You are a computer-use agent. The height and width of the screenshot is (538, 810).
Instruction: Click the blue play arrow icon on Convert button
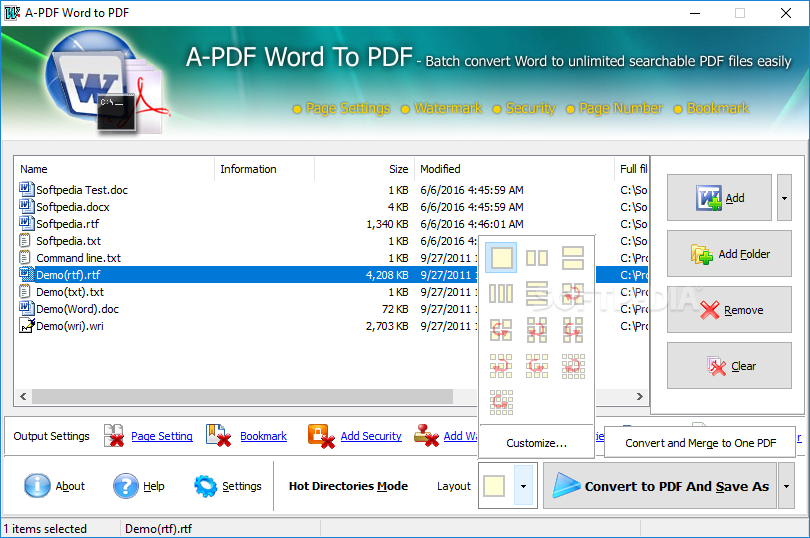(566, 486)
